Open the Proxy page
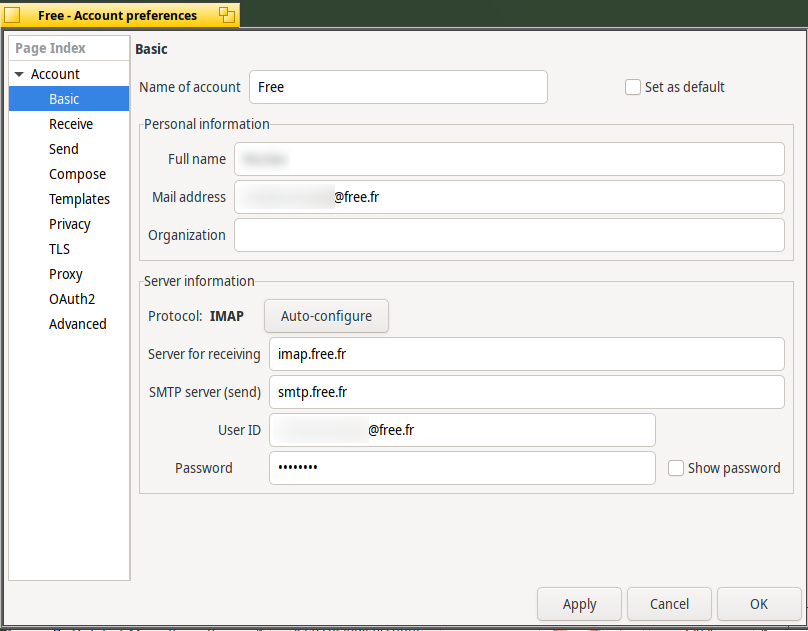 [x=69, y=274]
